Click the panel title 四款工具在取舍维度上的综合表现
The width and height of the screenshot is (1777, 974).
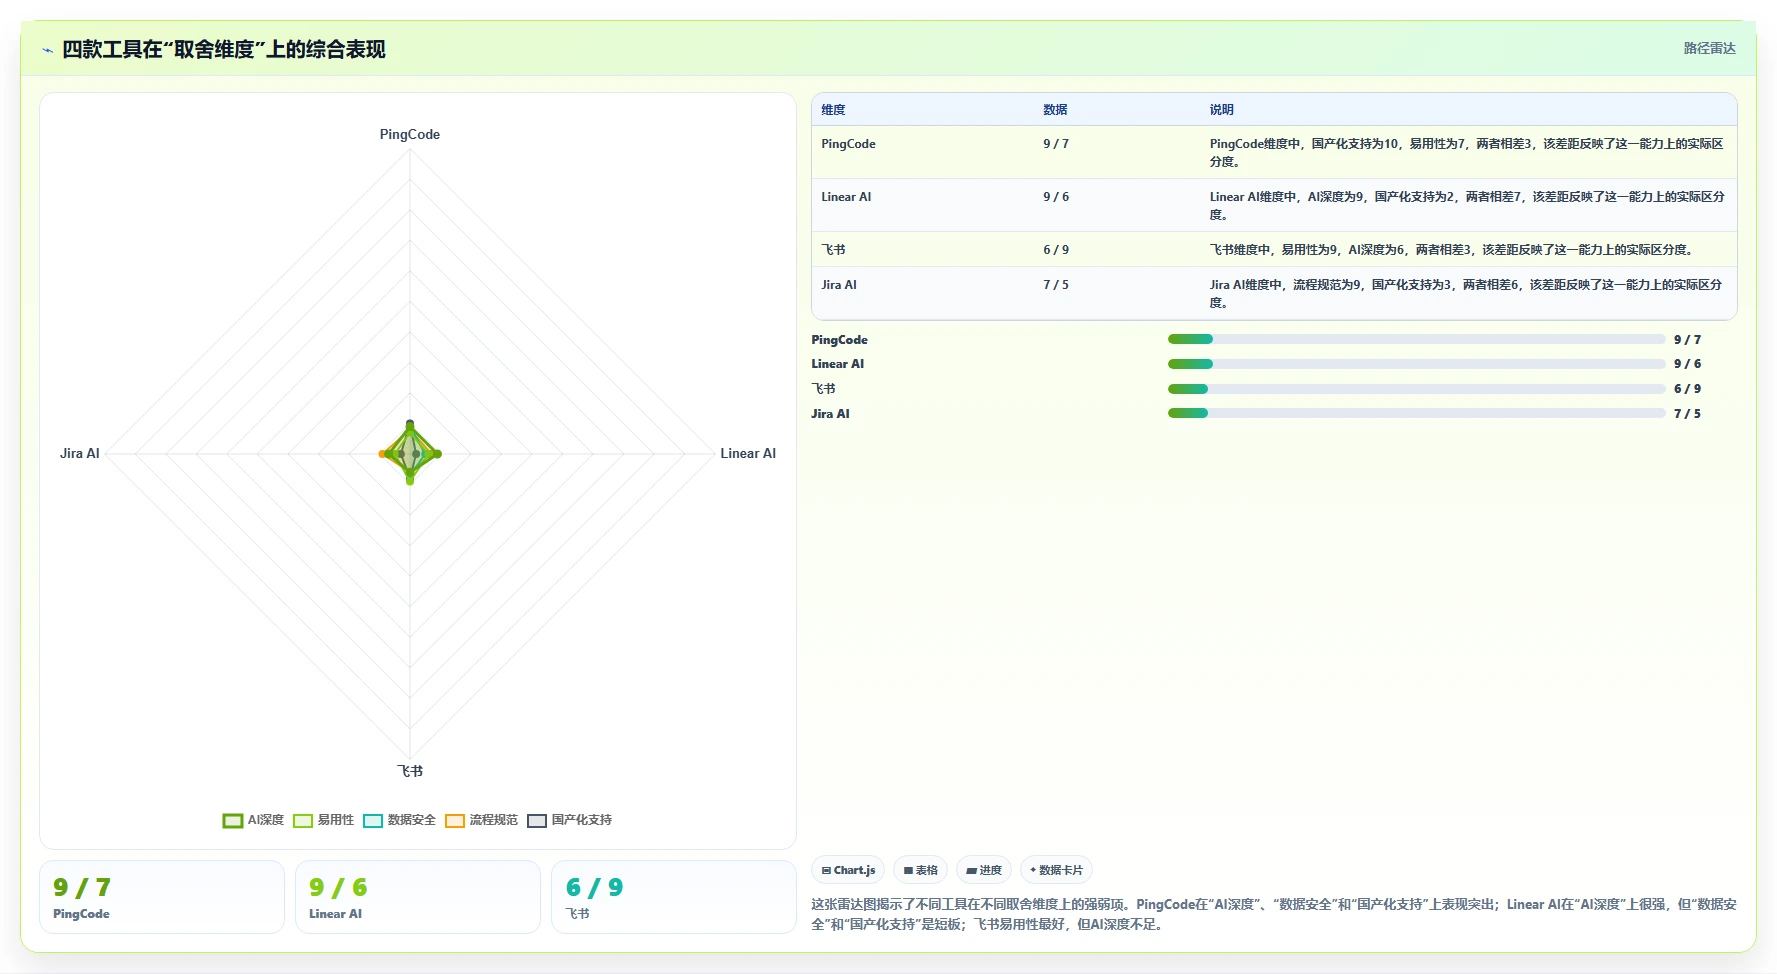224,49
